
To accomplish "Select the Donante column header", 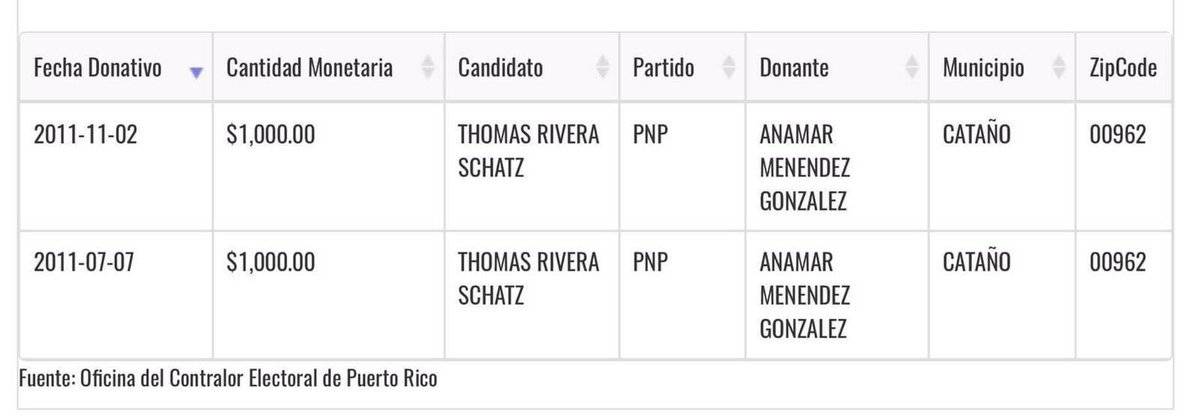I will (794, 68).
